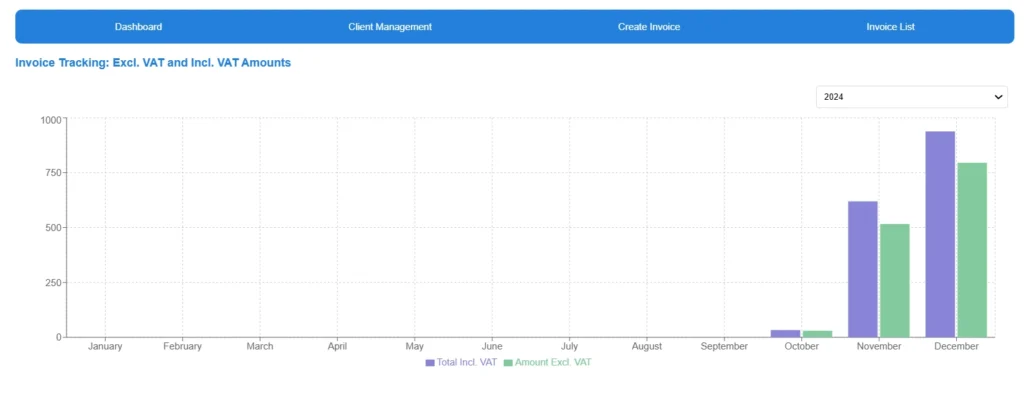Screen dimensions: 1024x409
Task: Select October purple Total Incl. VAT bar
Action: pos(785,333)
